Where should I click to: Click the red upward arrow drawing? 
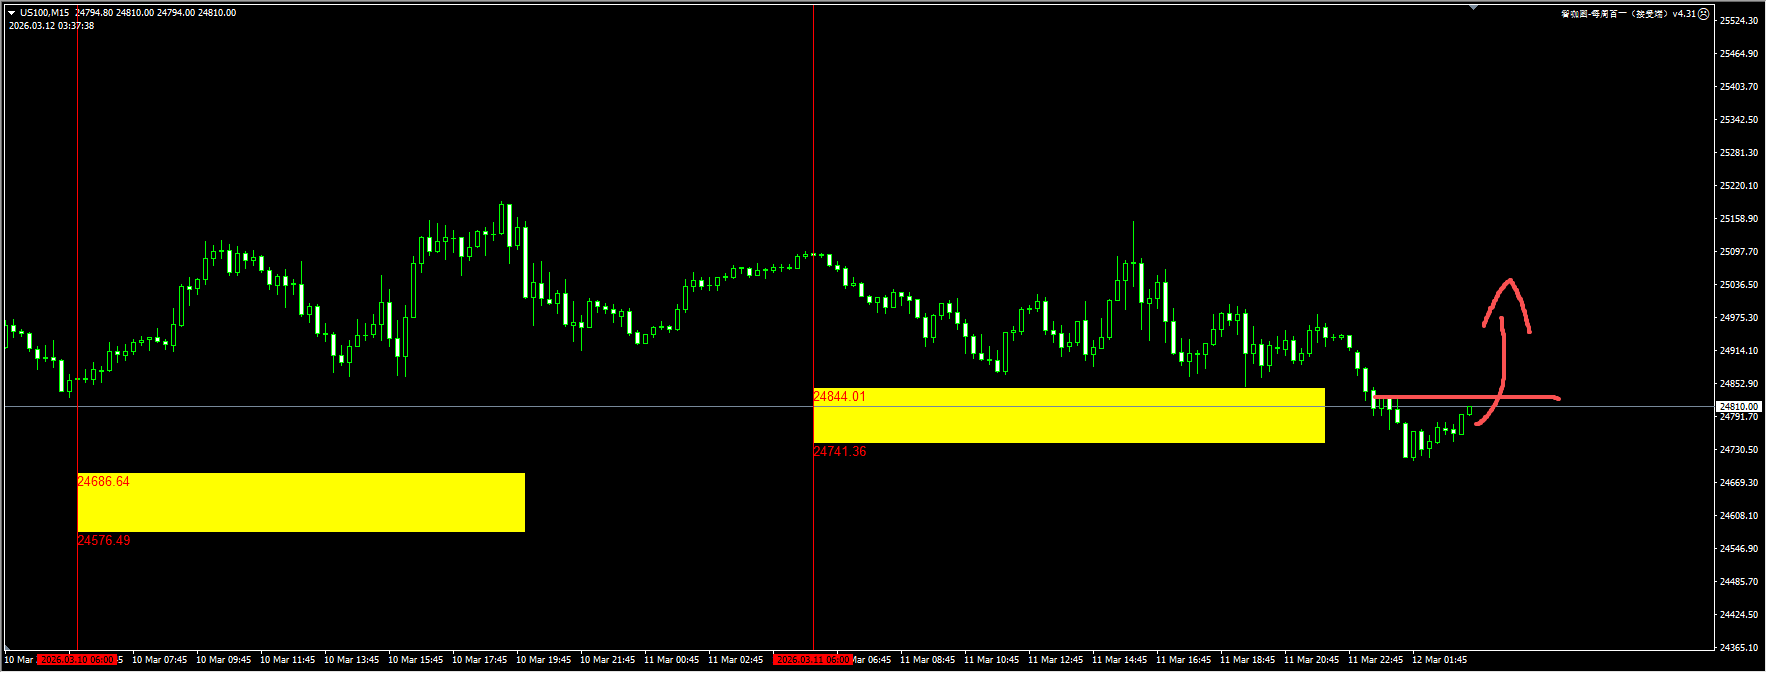(x=1504, y=340)
